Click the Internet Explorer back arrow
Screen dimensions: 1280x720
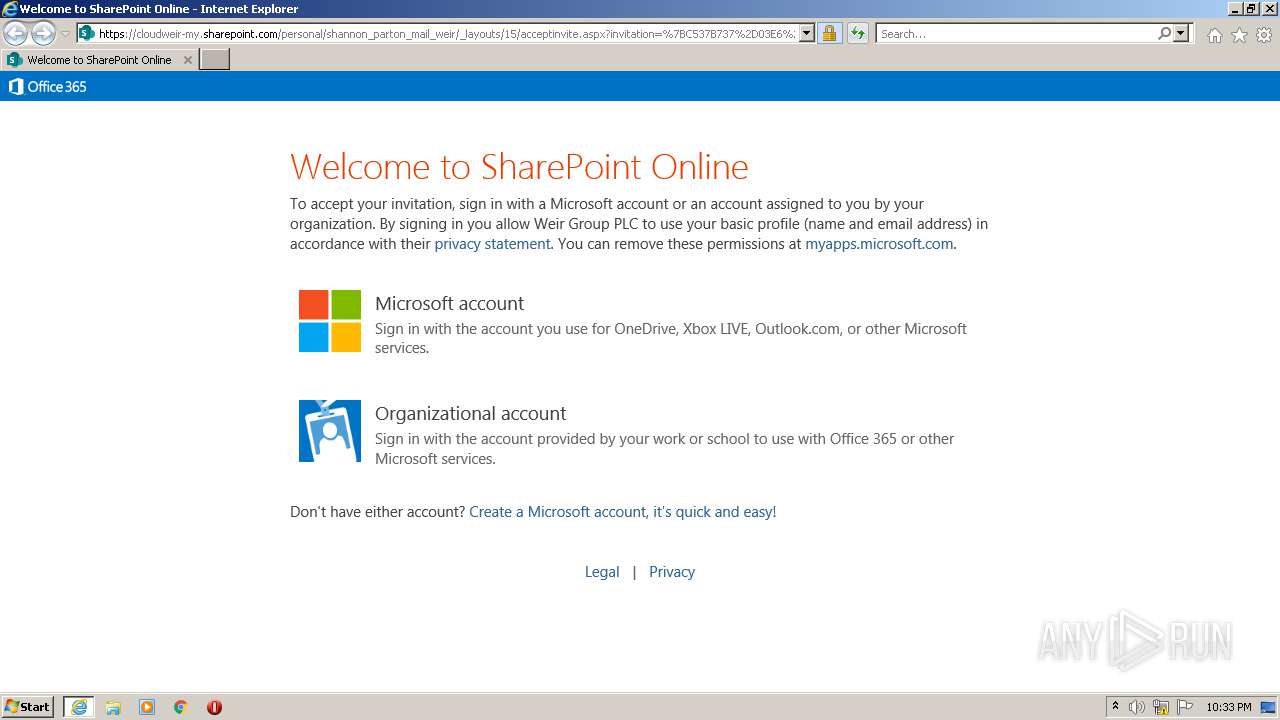(x=15, y=33)
